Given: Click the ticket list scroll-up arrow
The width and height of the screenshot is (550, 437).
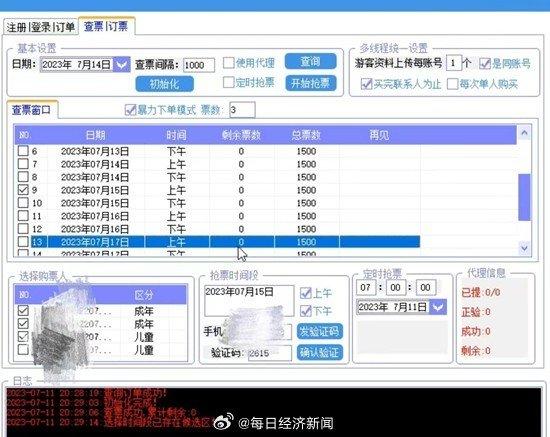Looking at the screenshot, I should point(524,133).
